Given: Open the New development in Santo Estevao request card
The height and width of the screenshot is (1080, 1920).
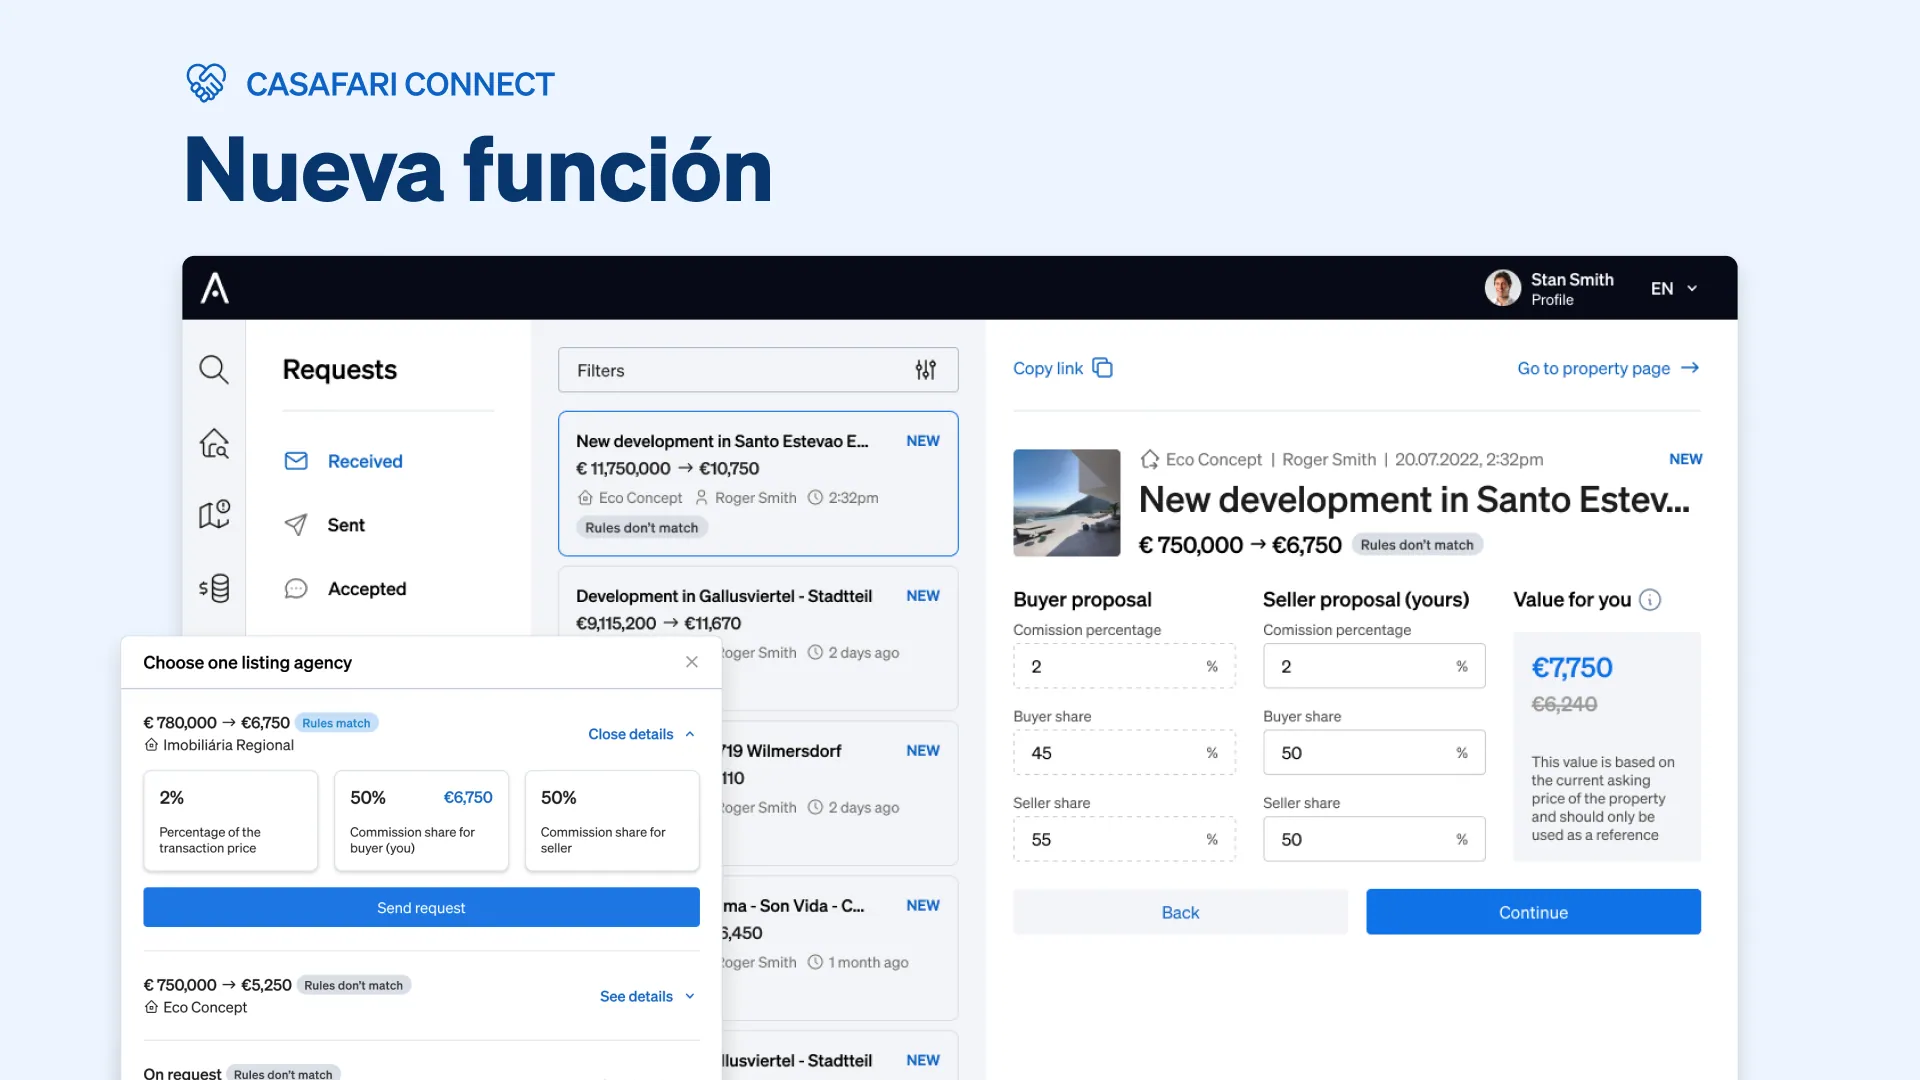Looking at the screenshot, I should tap(758, 483).
